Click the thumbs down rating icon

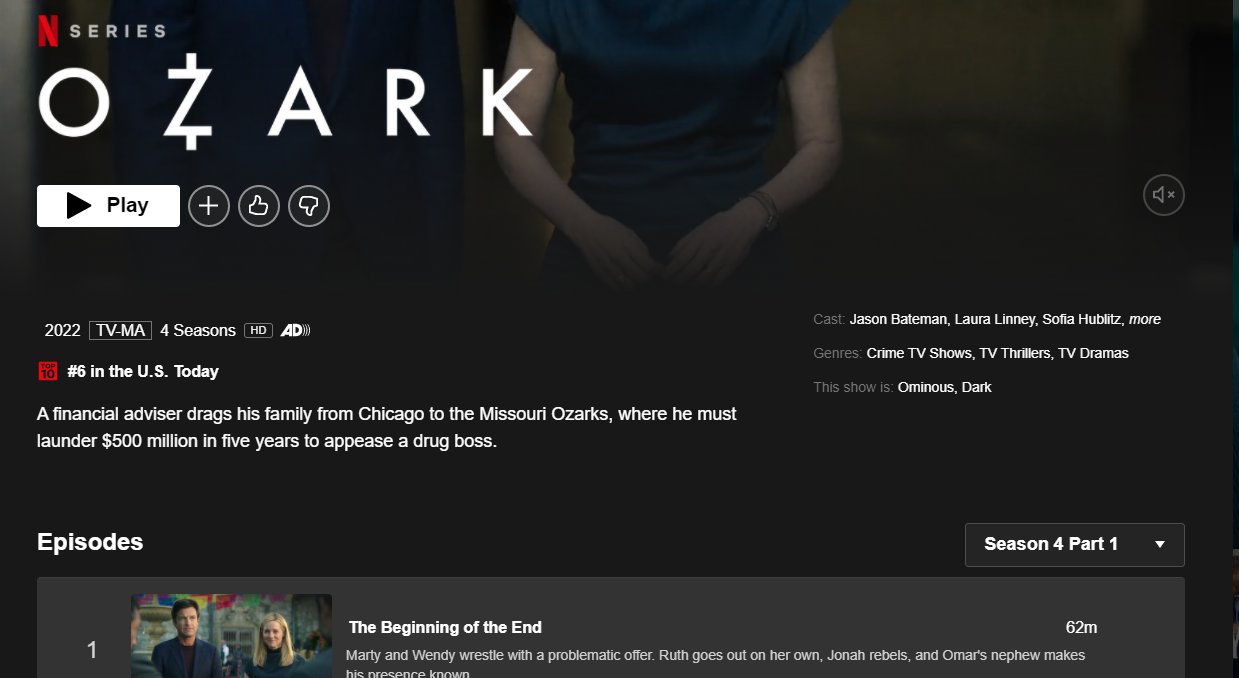coord(309,206)
